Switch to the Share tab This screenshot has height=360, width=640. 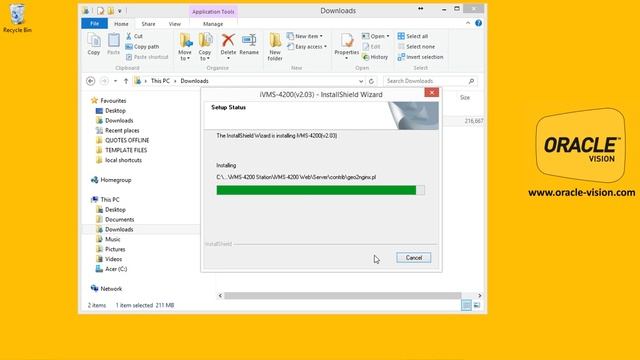coord(148,24)
